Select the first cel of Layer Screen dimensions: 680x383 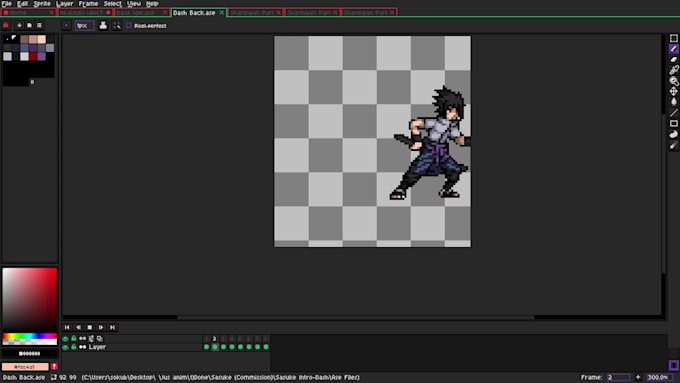click(x=206, y=347)
